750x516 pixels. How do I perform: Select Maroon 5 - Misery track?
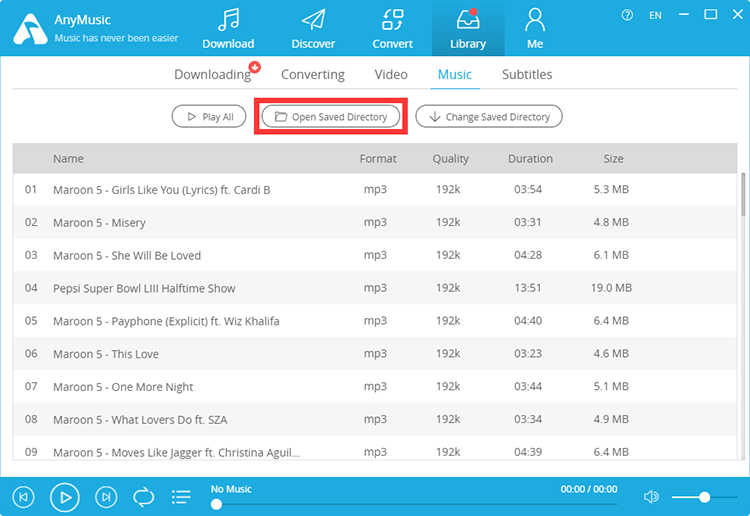pos(375,222)
